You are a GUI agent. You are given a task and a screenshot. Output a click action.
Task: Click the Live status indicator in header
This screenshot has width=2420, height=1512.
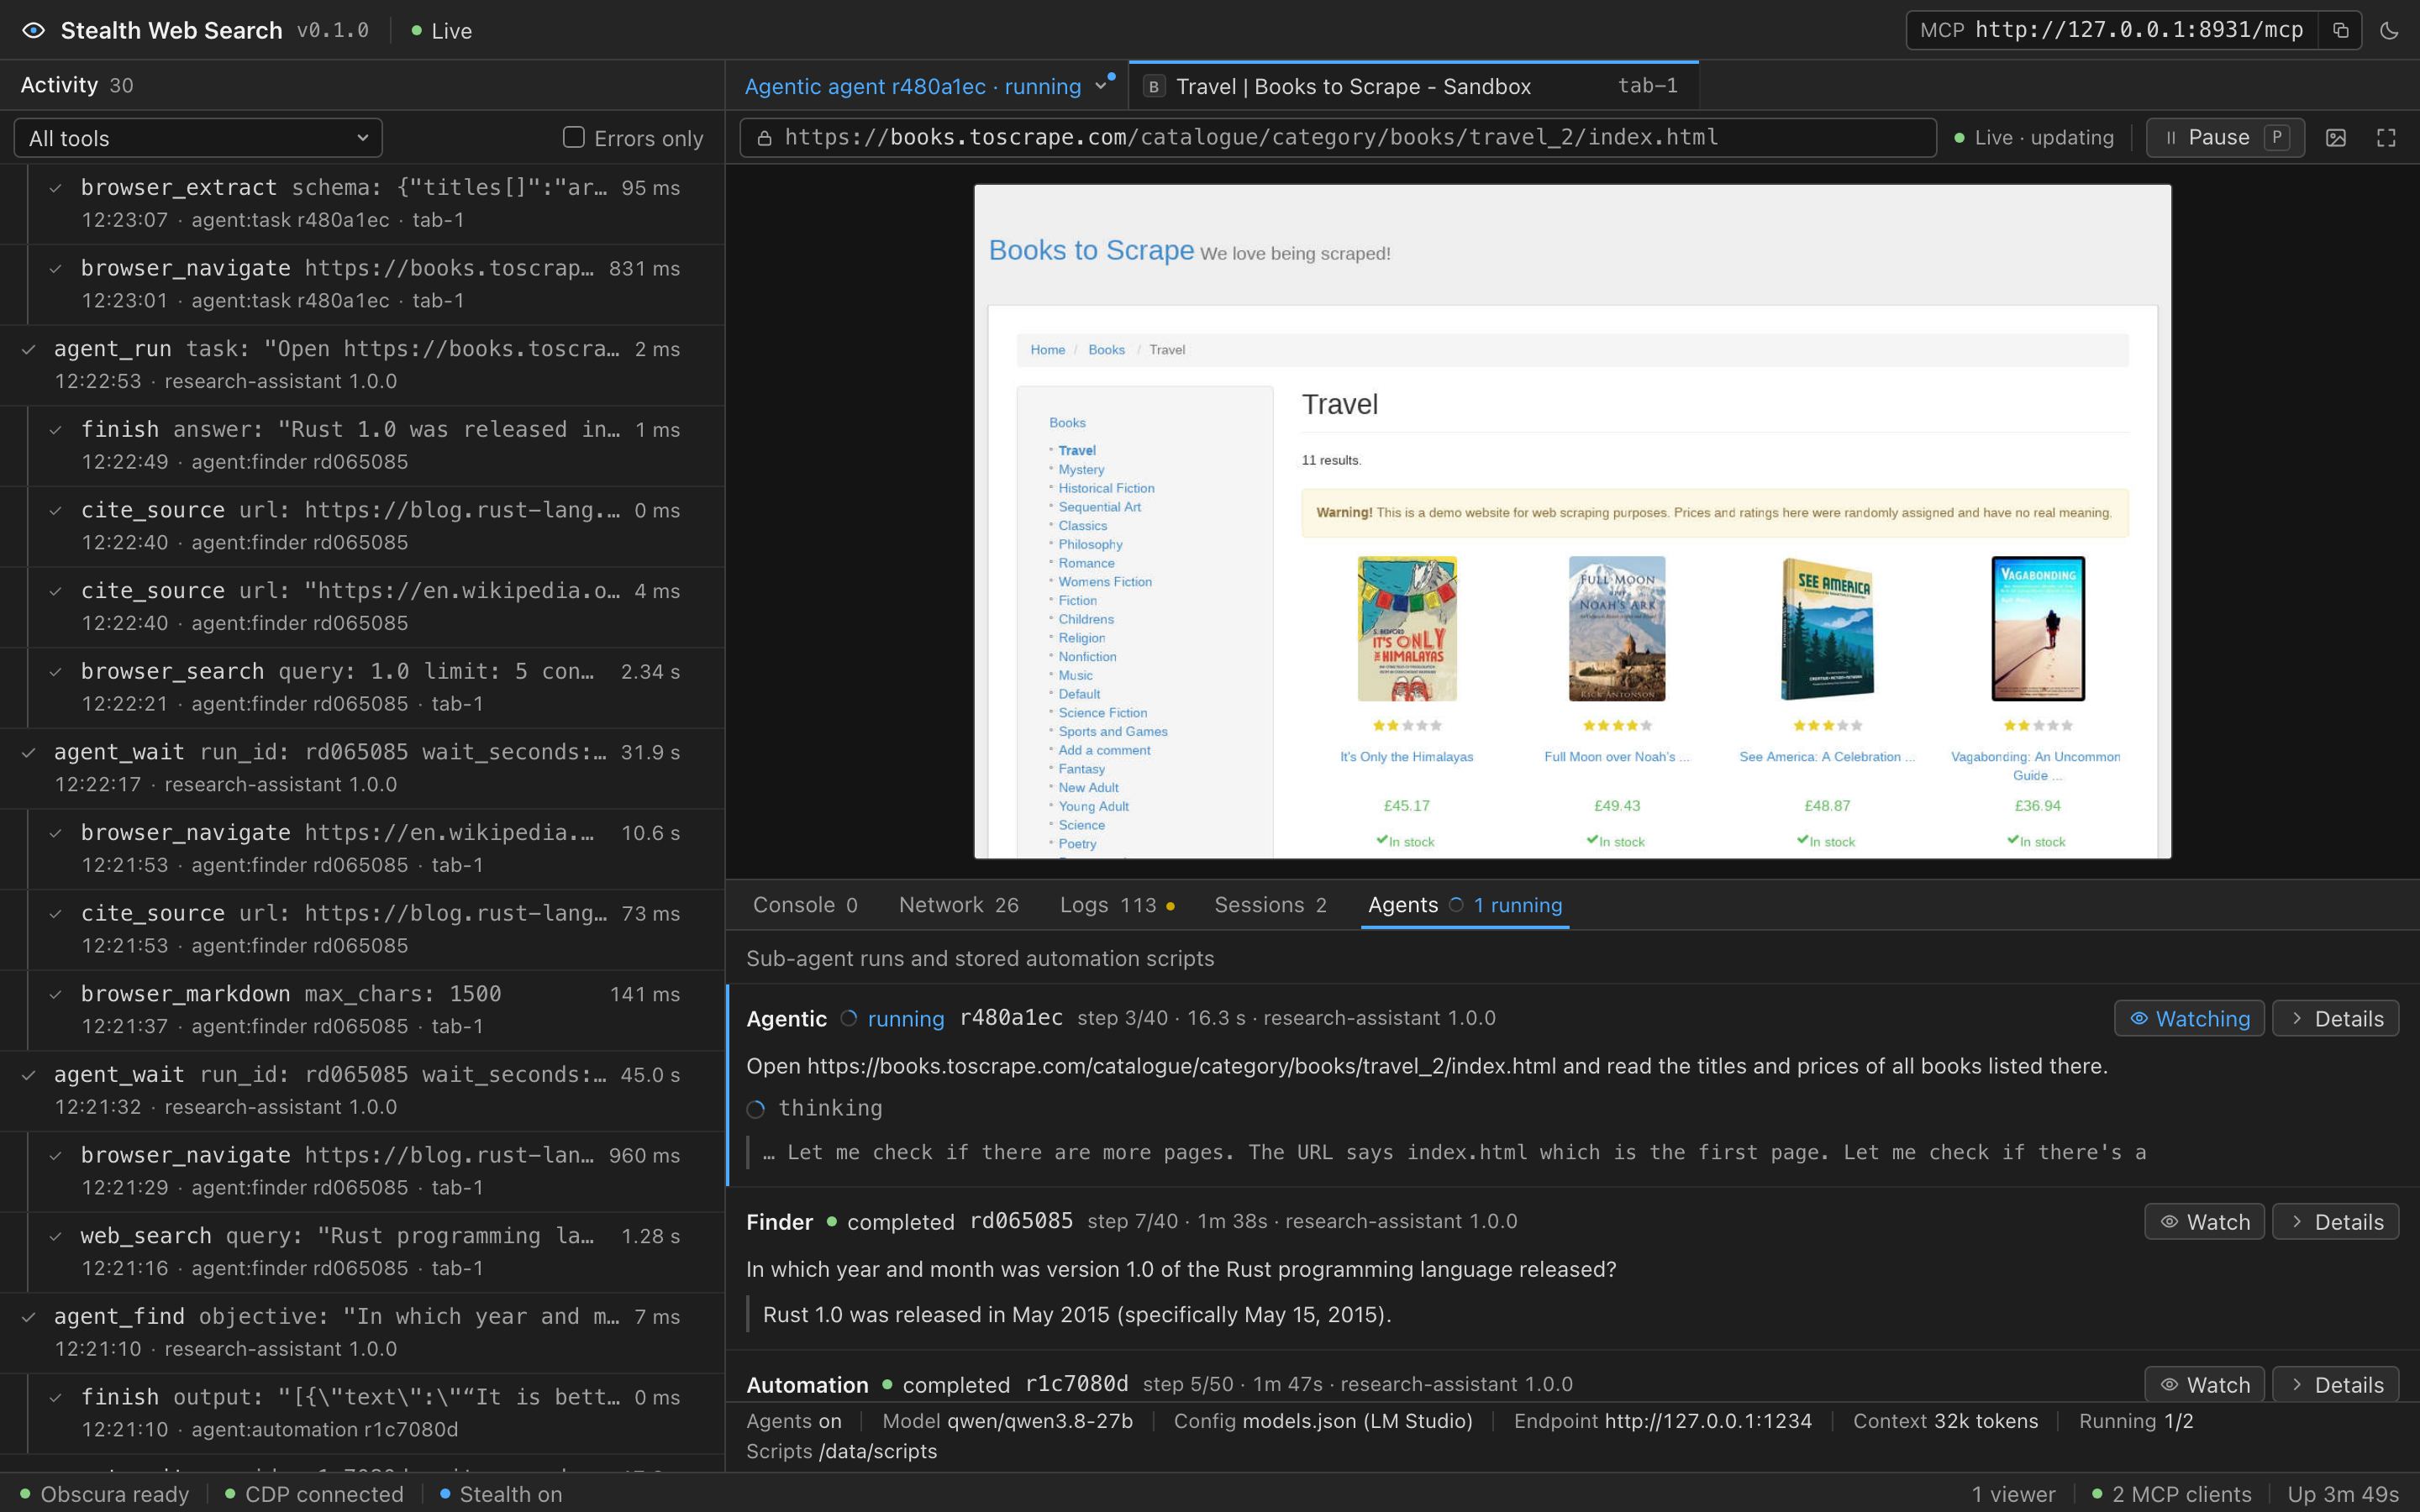441,31
